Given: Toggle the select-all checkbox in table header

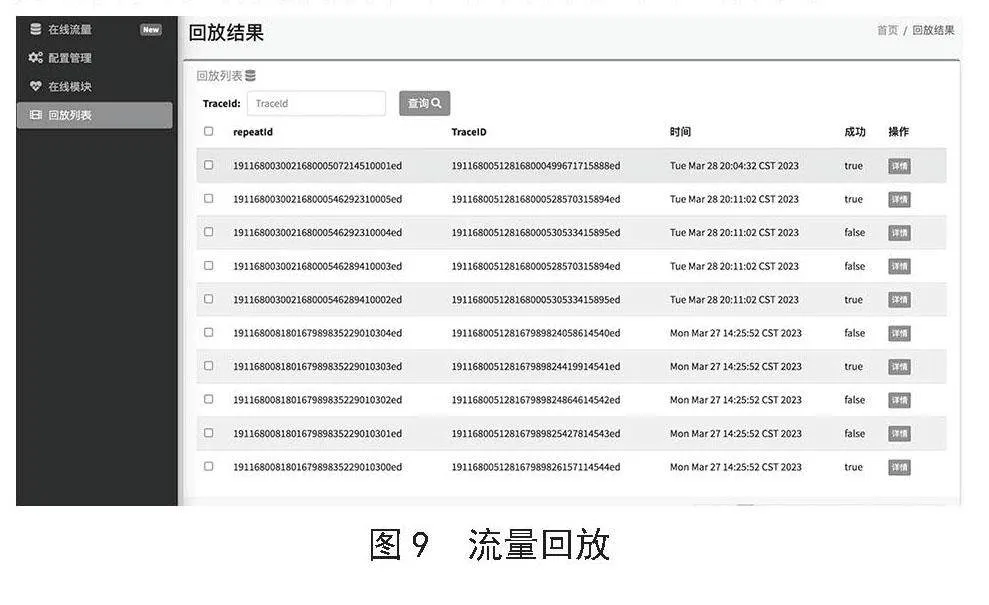Looking at the screenshot, I should click(x=208, y=131).
